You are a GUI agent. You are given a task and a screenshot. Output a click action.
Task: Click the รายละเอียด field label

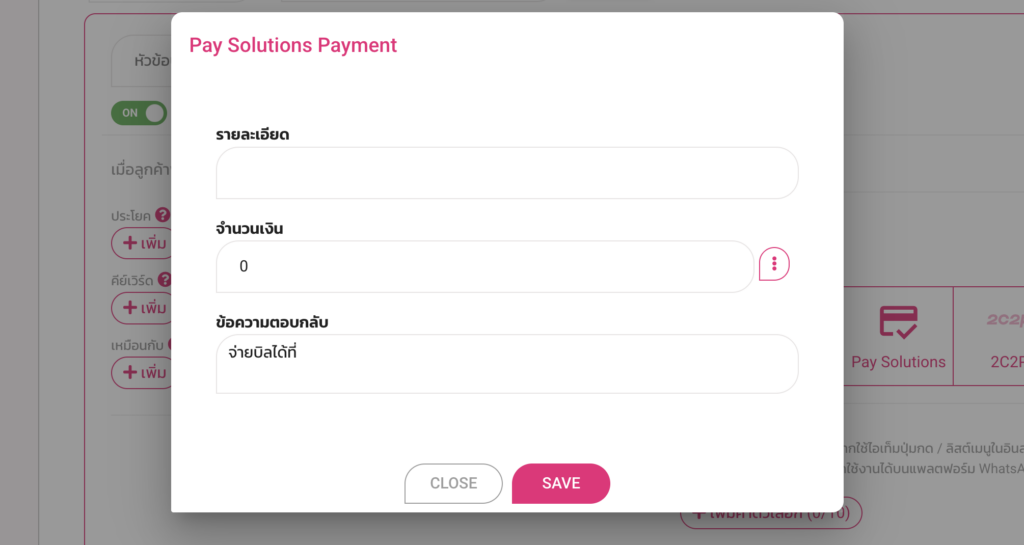(252, 134)
